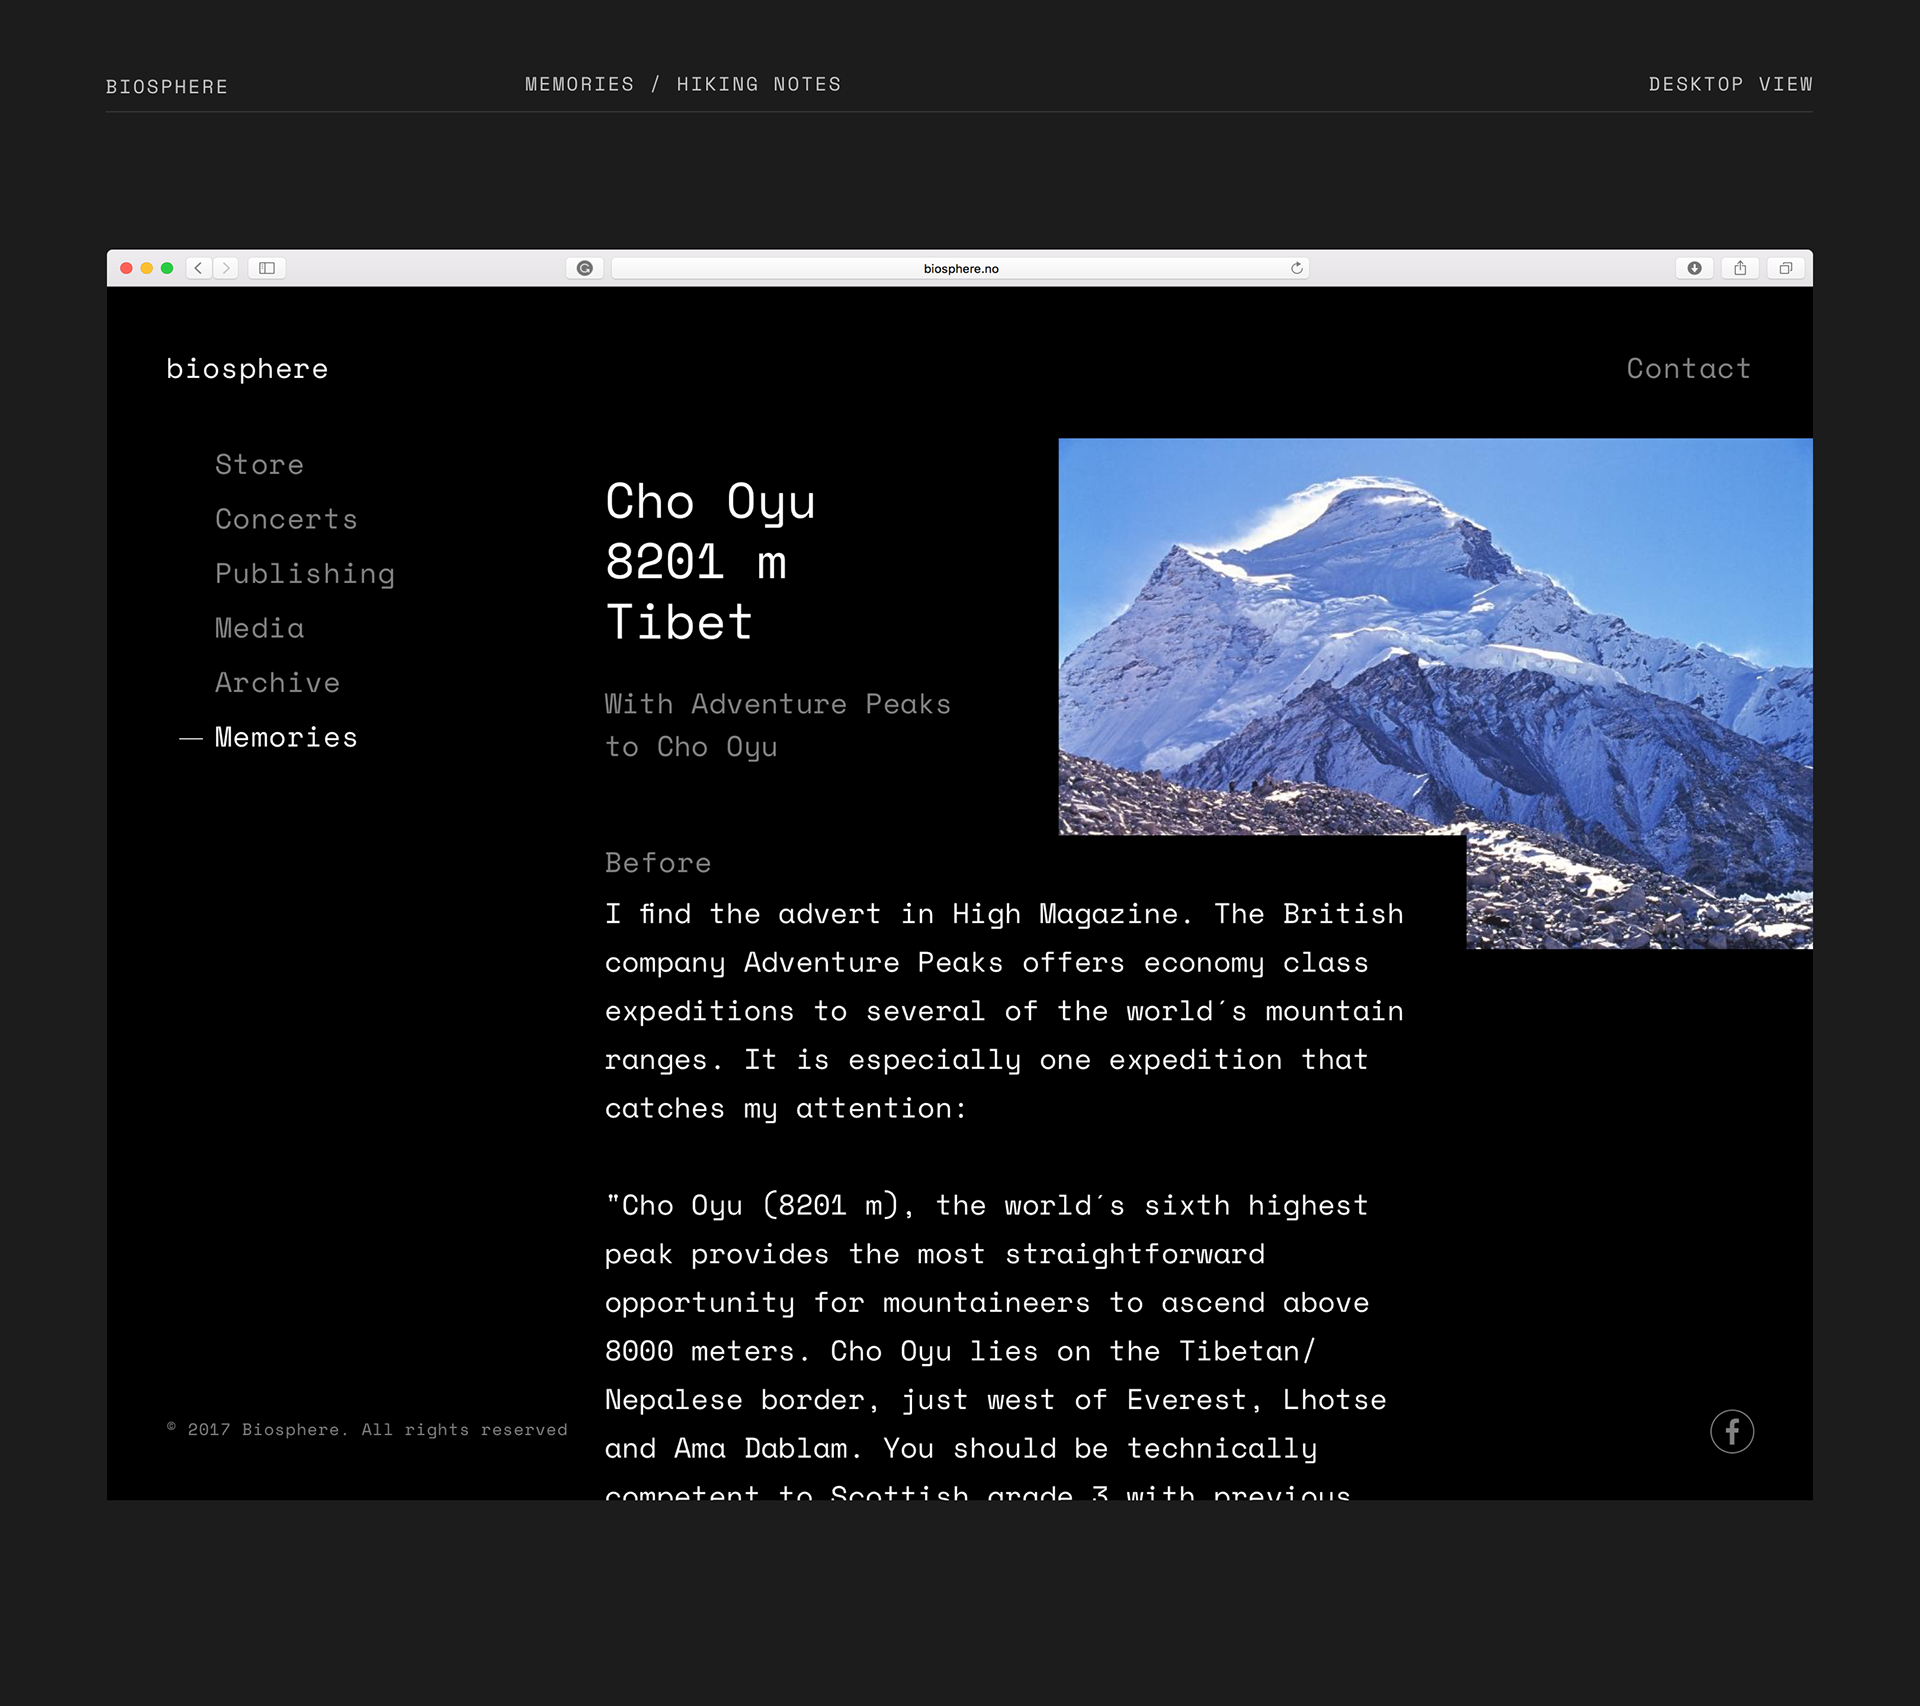Show all tabs with the tab overview icon
Screen dimensions: 1920x1706
pyautogui.click(x=1785, y=268)
